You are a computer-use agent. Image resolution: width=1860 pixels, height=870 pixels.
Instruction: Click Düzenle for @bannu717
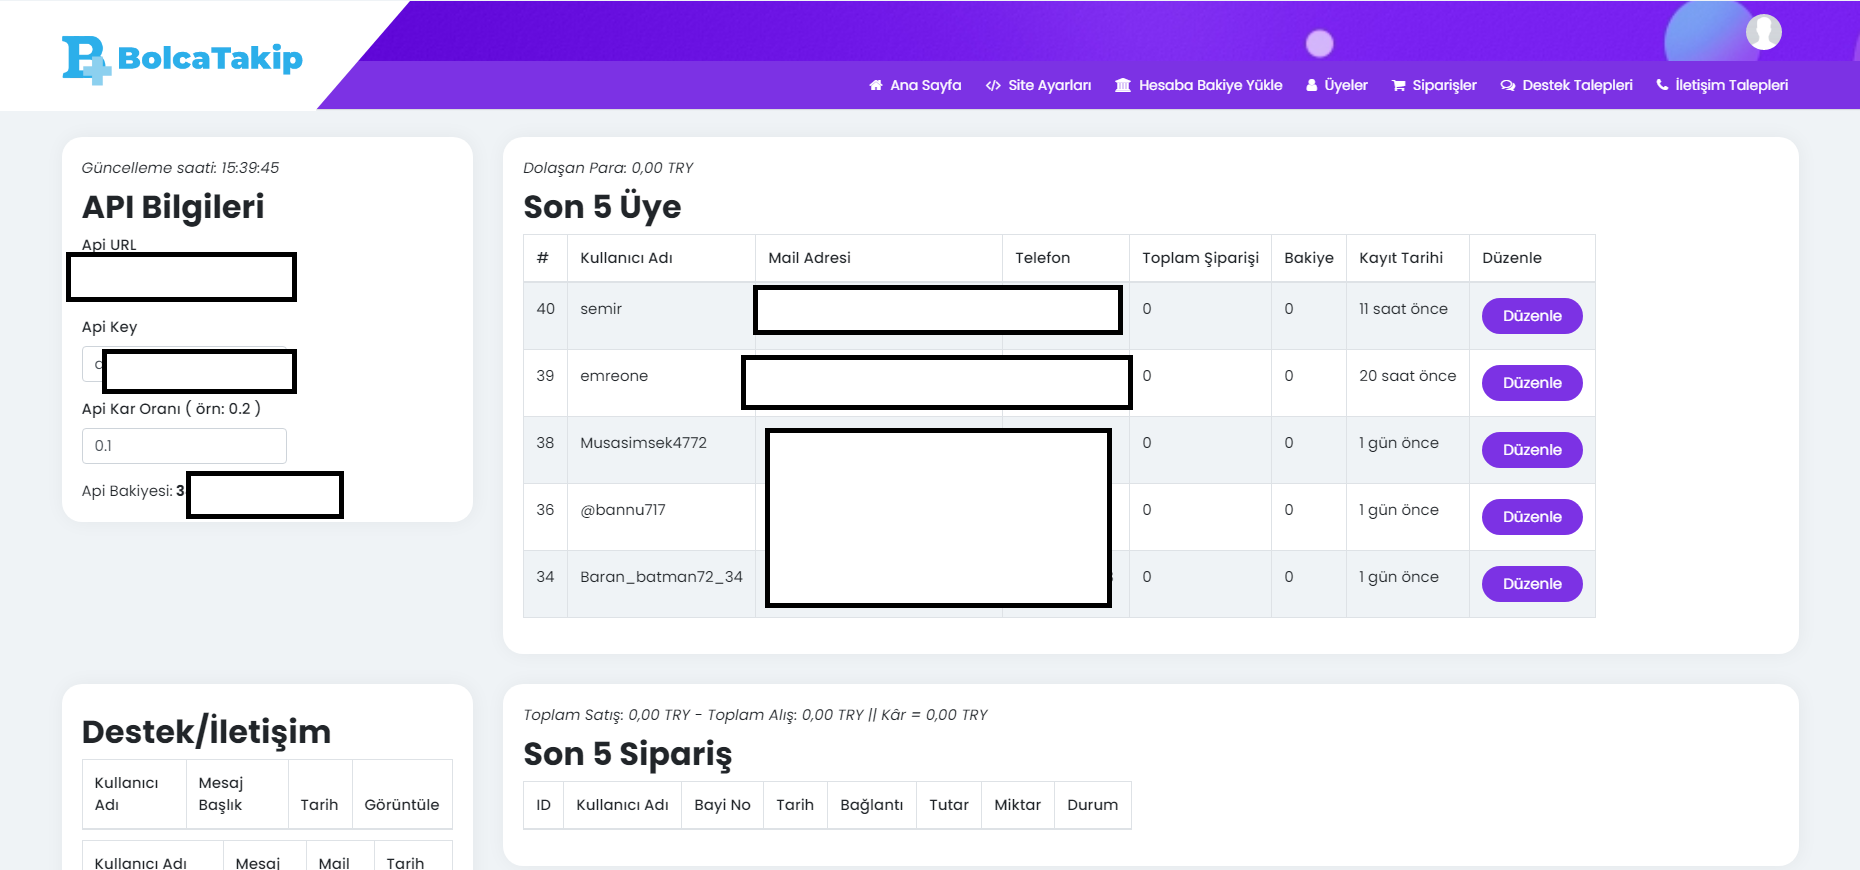pyautogui.click(x=1532, y=517)
